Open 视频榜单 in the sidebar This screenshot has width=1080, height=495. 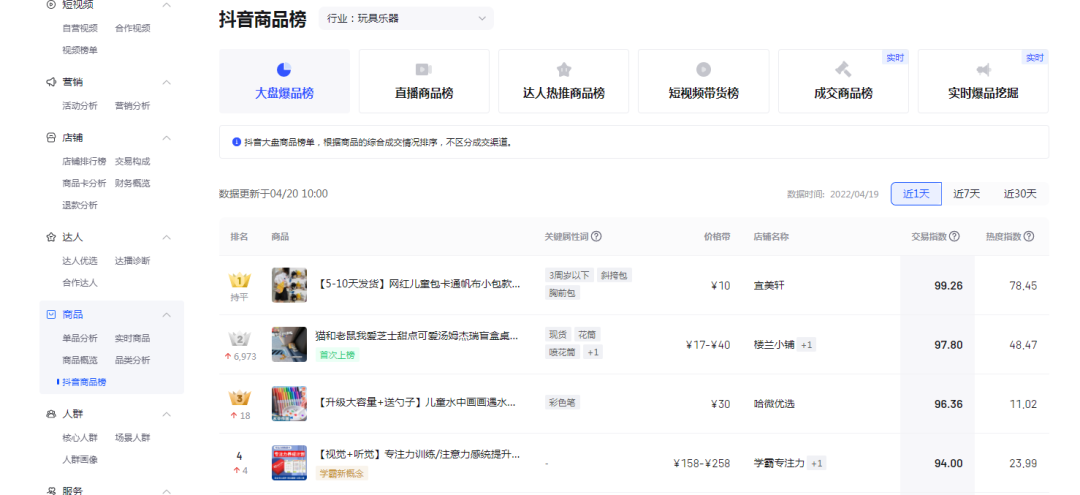click(x=80, y=50)
